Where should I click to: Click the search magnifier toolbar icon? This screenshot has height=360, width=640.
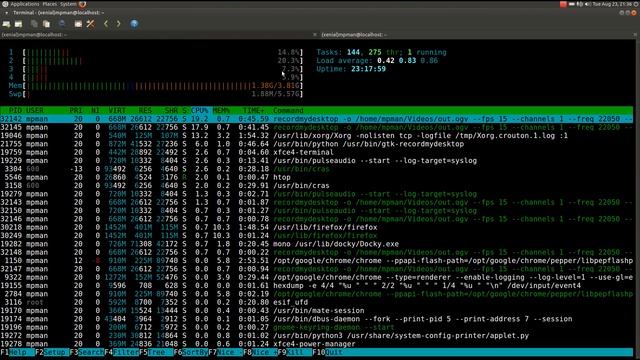pyautogui.click(x=62, y=24)
